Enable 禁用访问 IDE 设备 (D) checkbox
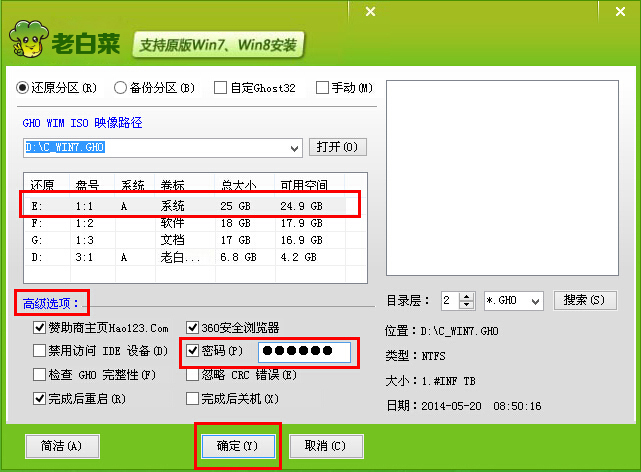The height and width of the screenshot is (472, 641). coord(39,351)
